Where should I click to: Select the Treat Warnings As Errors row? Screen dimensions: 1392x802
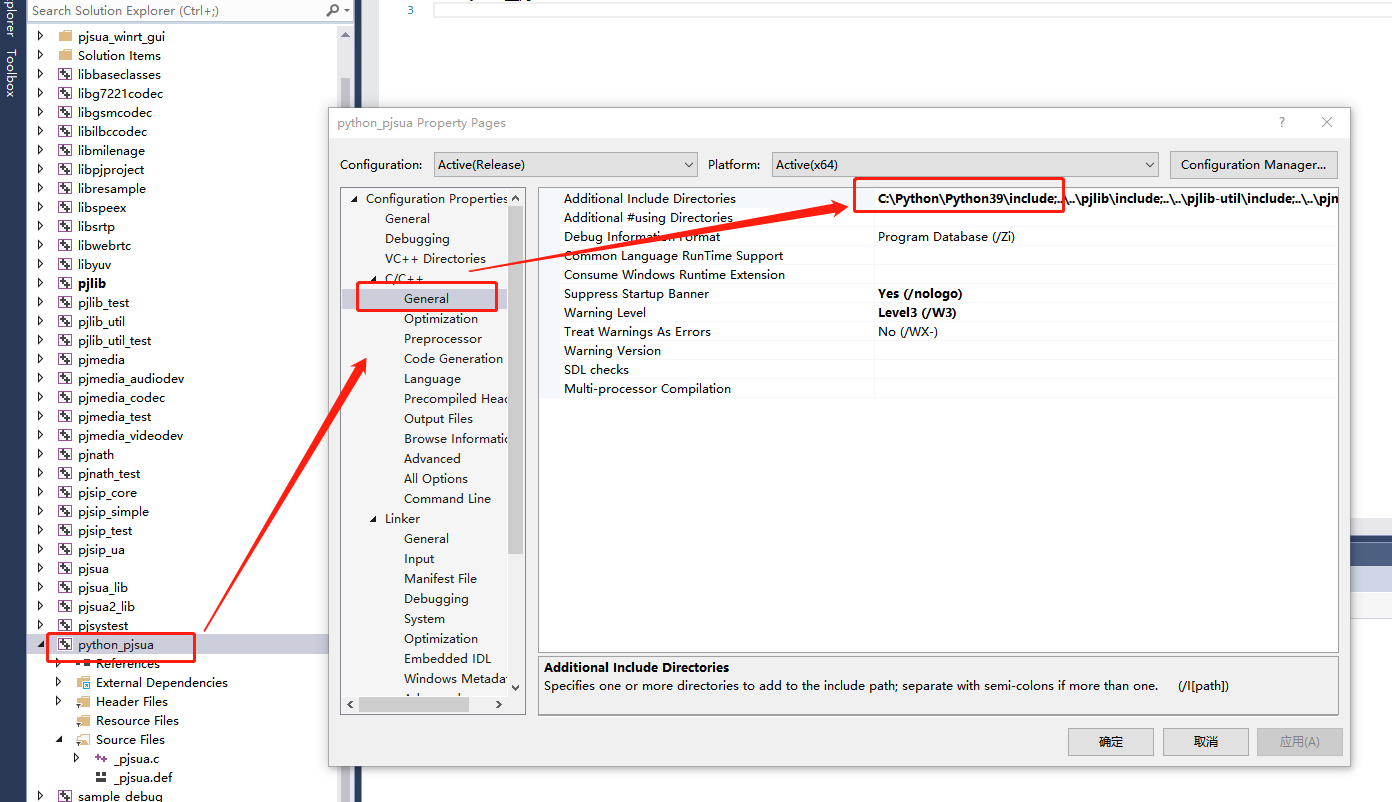(938, 331)
